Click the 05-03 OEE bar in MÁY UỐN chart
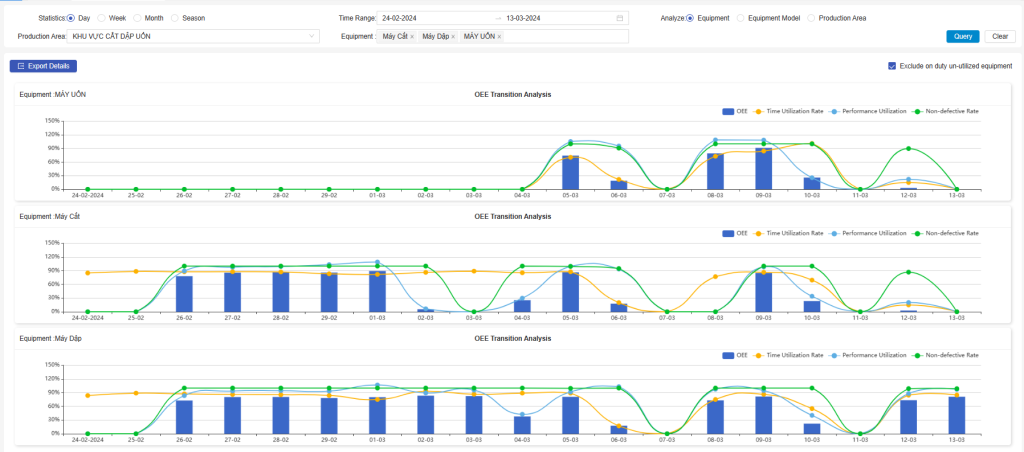This screenshot has height=452, width=1024. (570, 172)
